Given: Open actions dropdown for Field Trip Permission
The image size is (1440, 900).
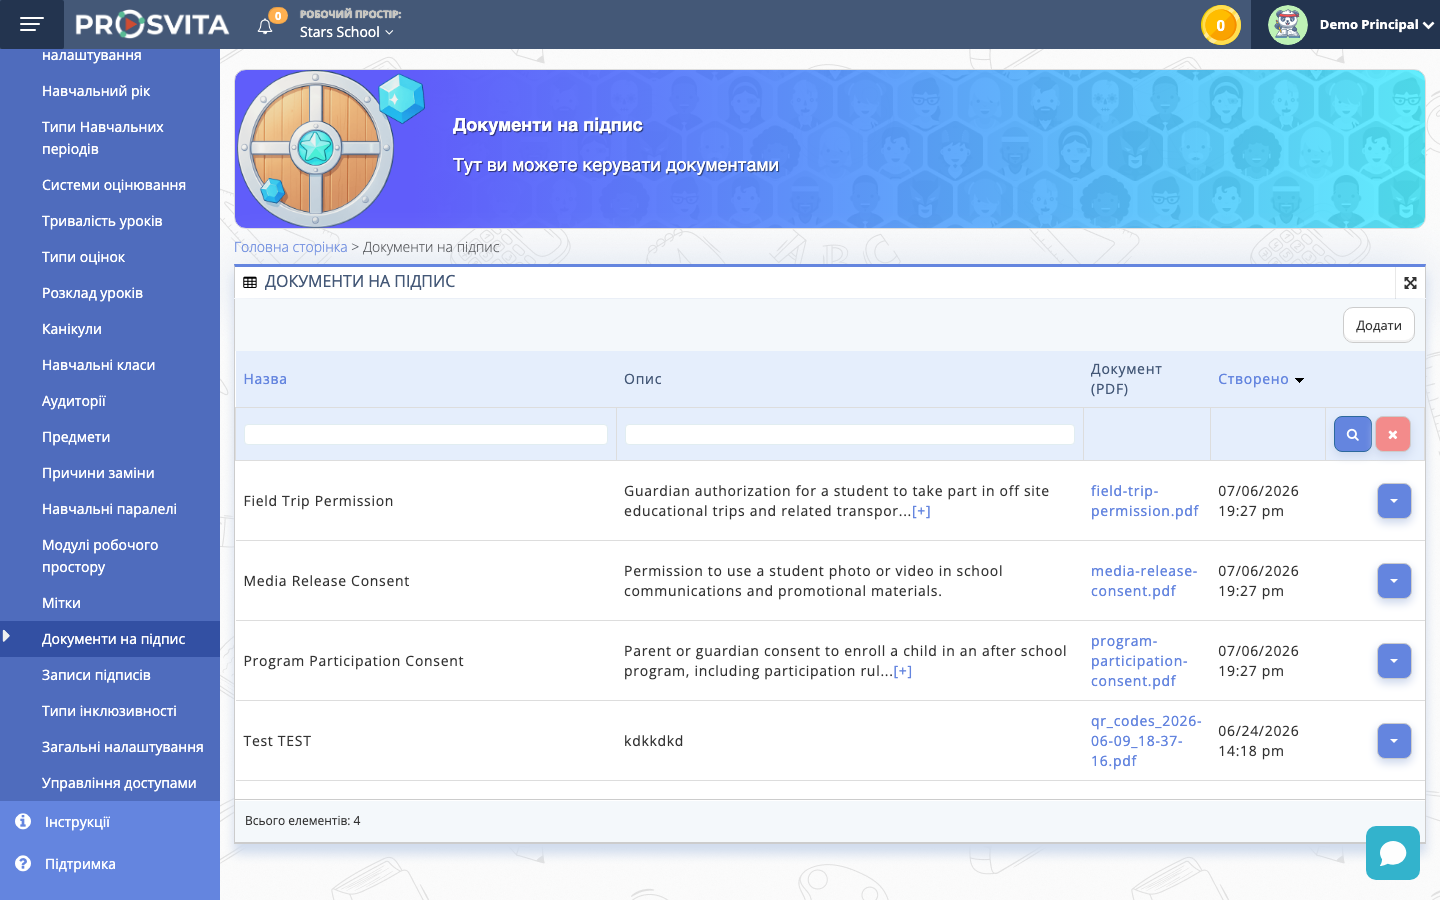Looking at the screenshot, I should click(x=1394, y=501).
